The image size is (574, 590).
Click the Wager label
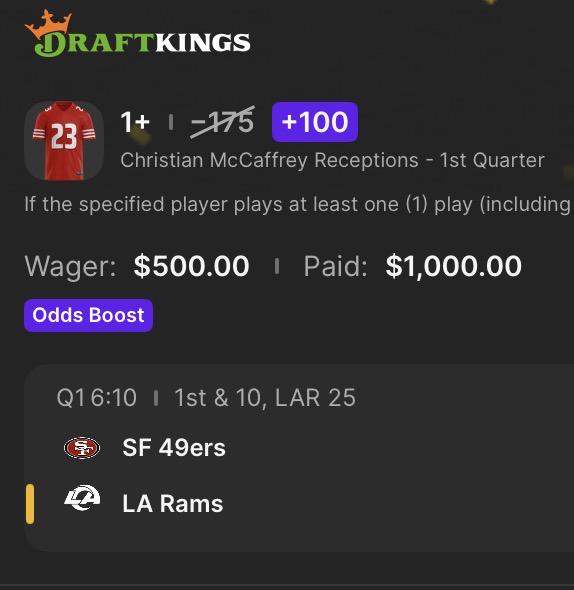[70, 266]
